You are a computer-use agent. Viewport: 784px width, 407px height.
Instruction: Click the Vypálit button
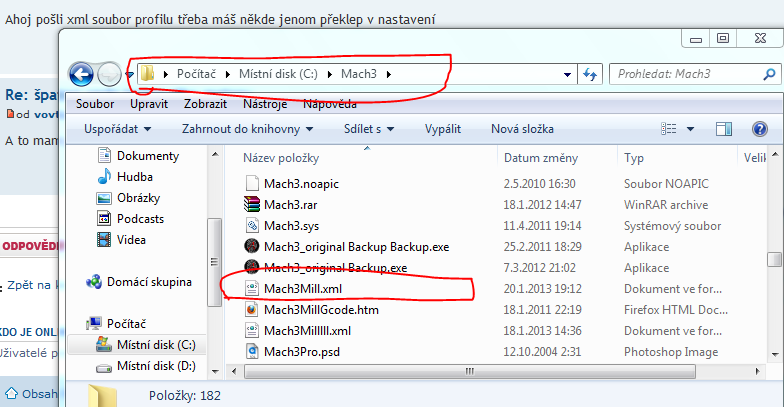pyautogui.click(x=443, y=129)
